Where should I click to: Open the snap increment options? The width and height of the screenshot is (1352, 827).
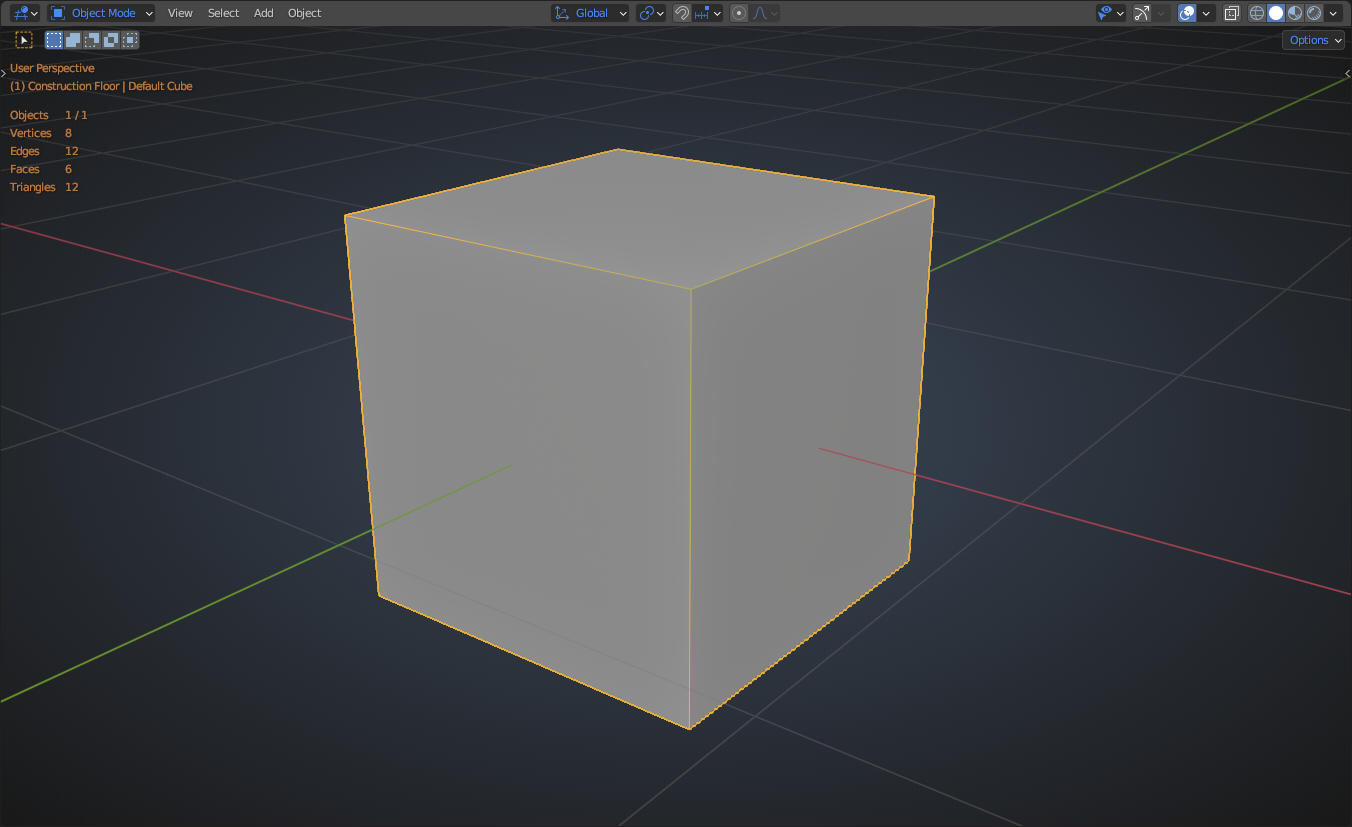[708, 13]
